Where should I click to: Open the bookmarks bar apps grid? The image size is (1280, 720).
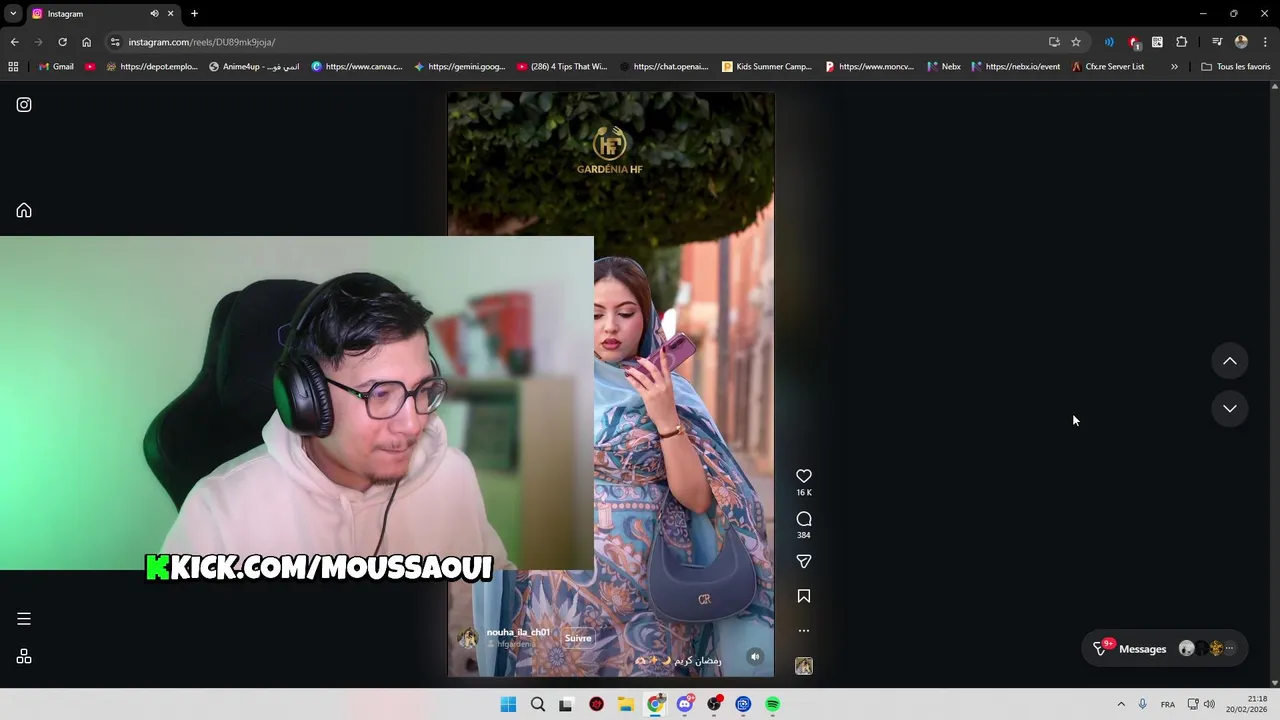13,67
